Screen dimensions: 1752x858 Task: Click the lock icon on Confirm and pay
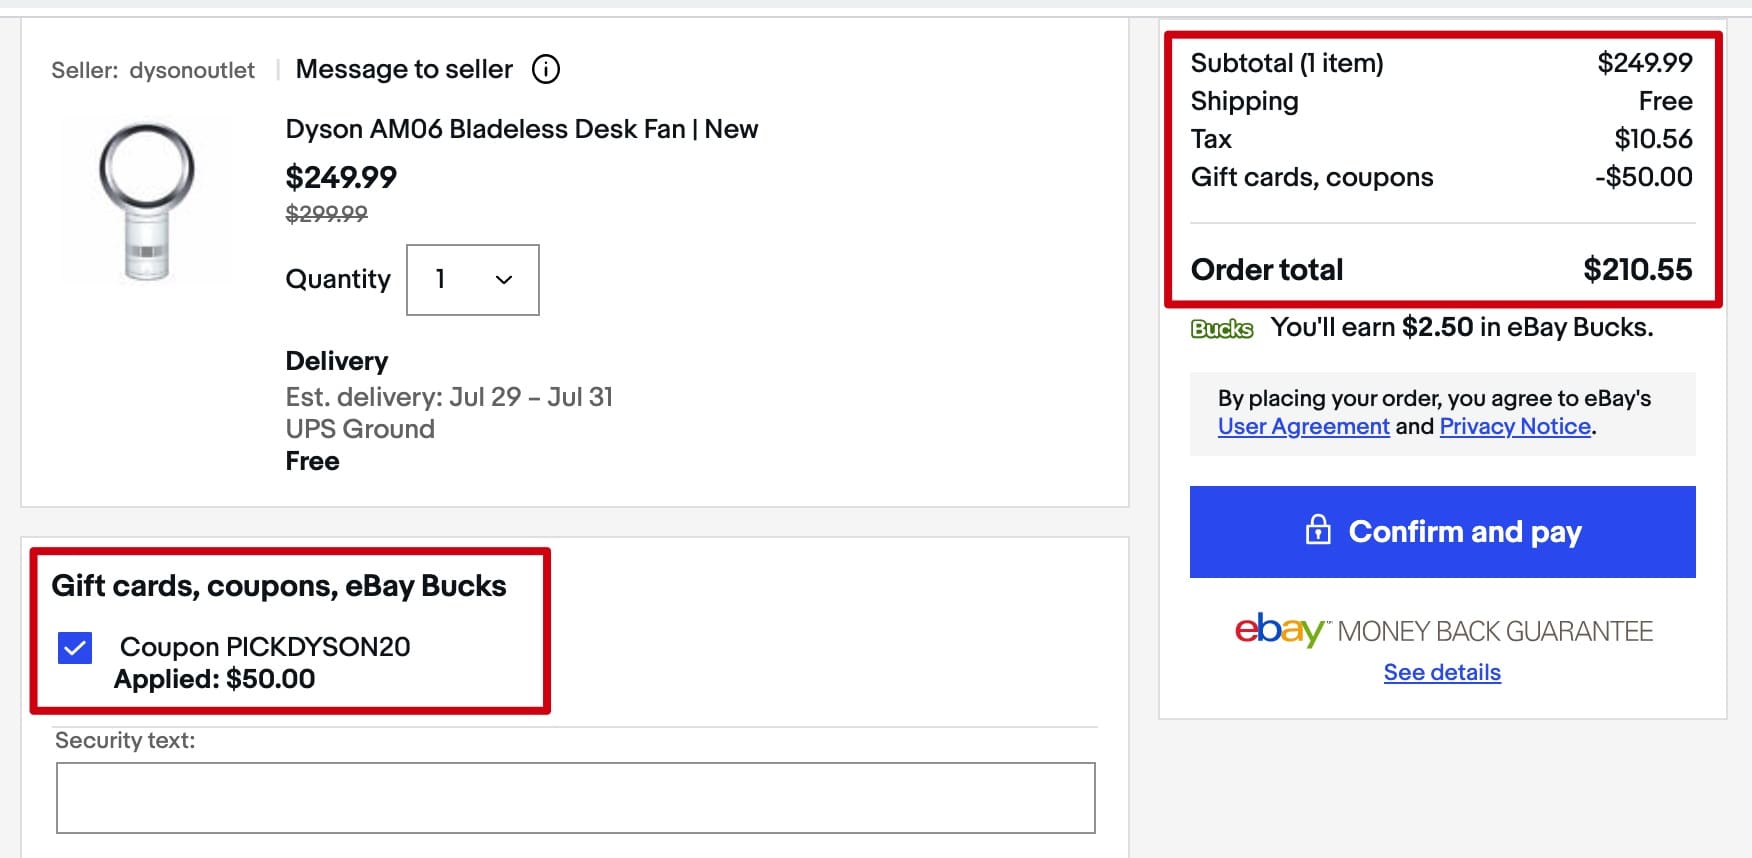click(x=1320, y=532)
